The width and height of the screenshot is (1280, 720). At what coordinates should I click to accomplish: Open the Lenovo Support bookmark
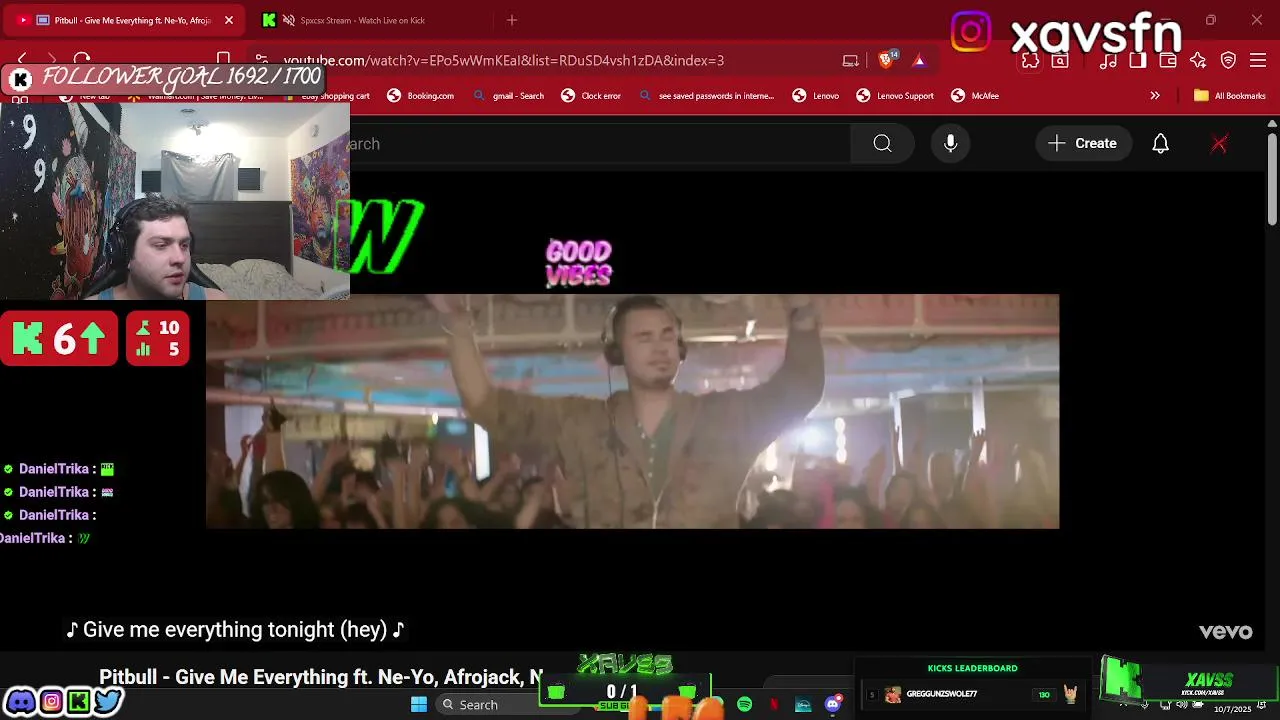click(x=895, y=96)
